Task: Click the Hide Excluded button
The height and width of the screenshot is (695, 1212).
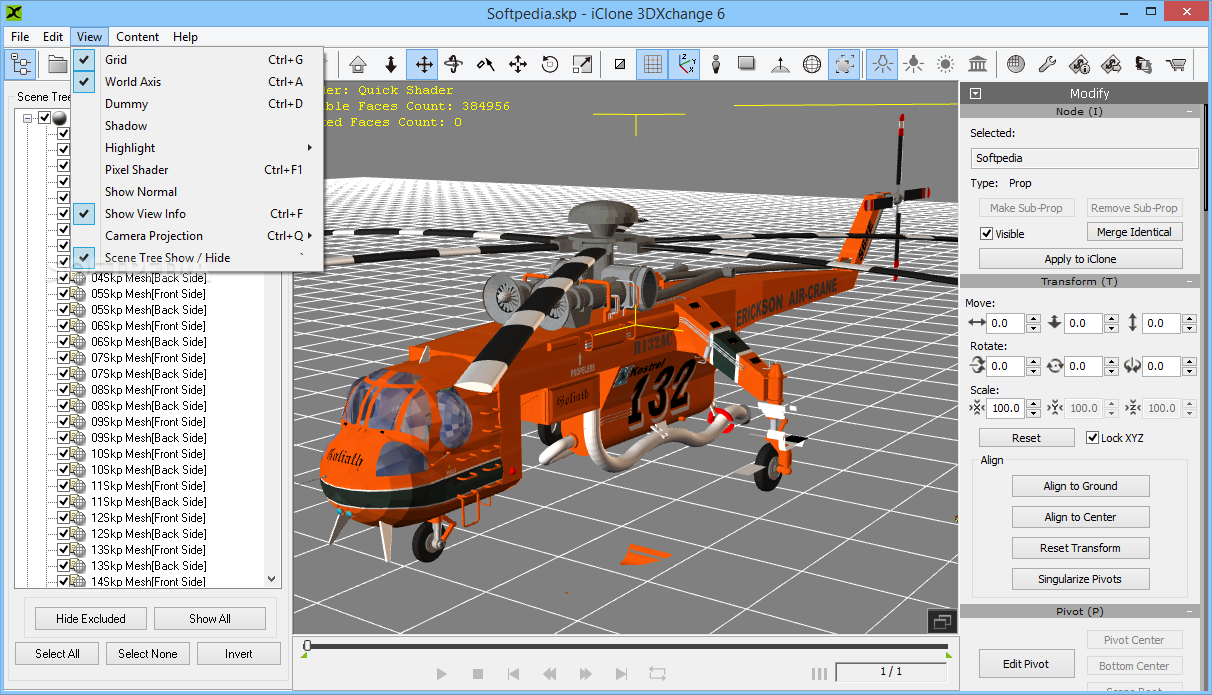Action: pos(91,619)
